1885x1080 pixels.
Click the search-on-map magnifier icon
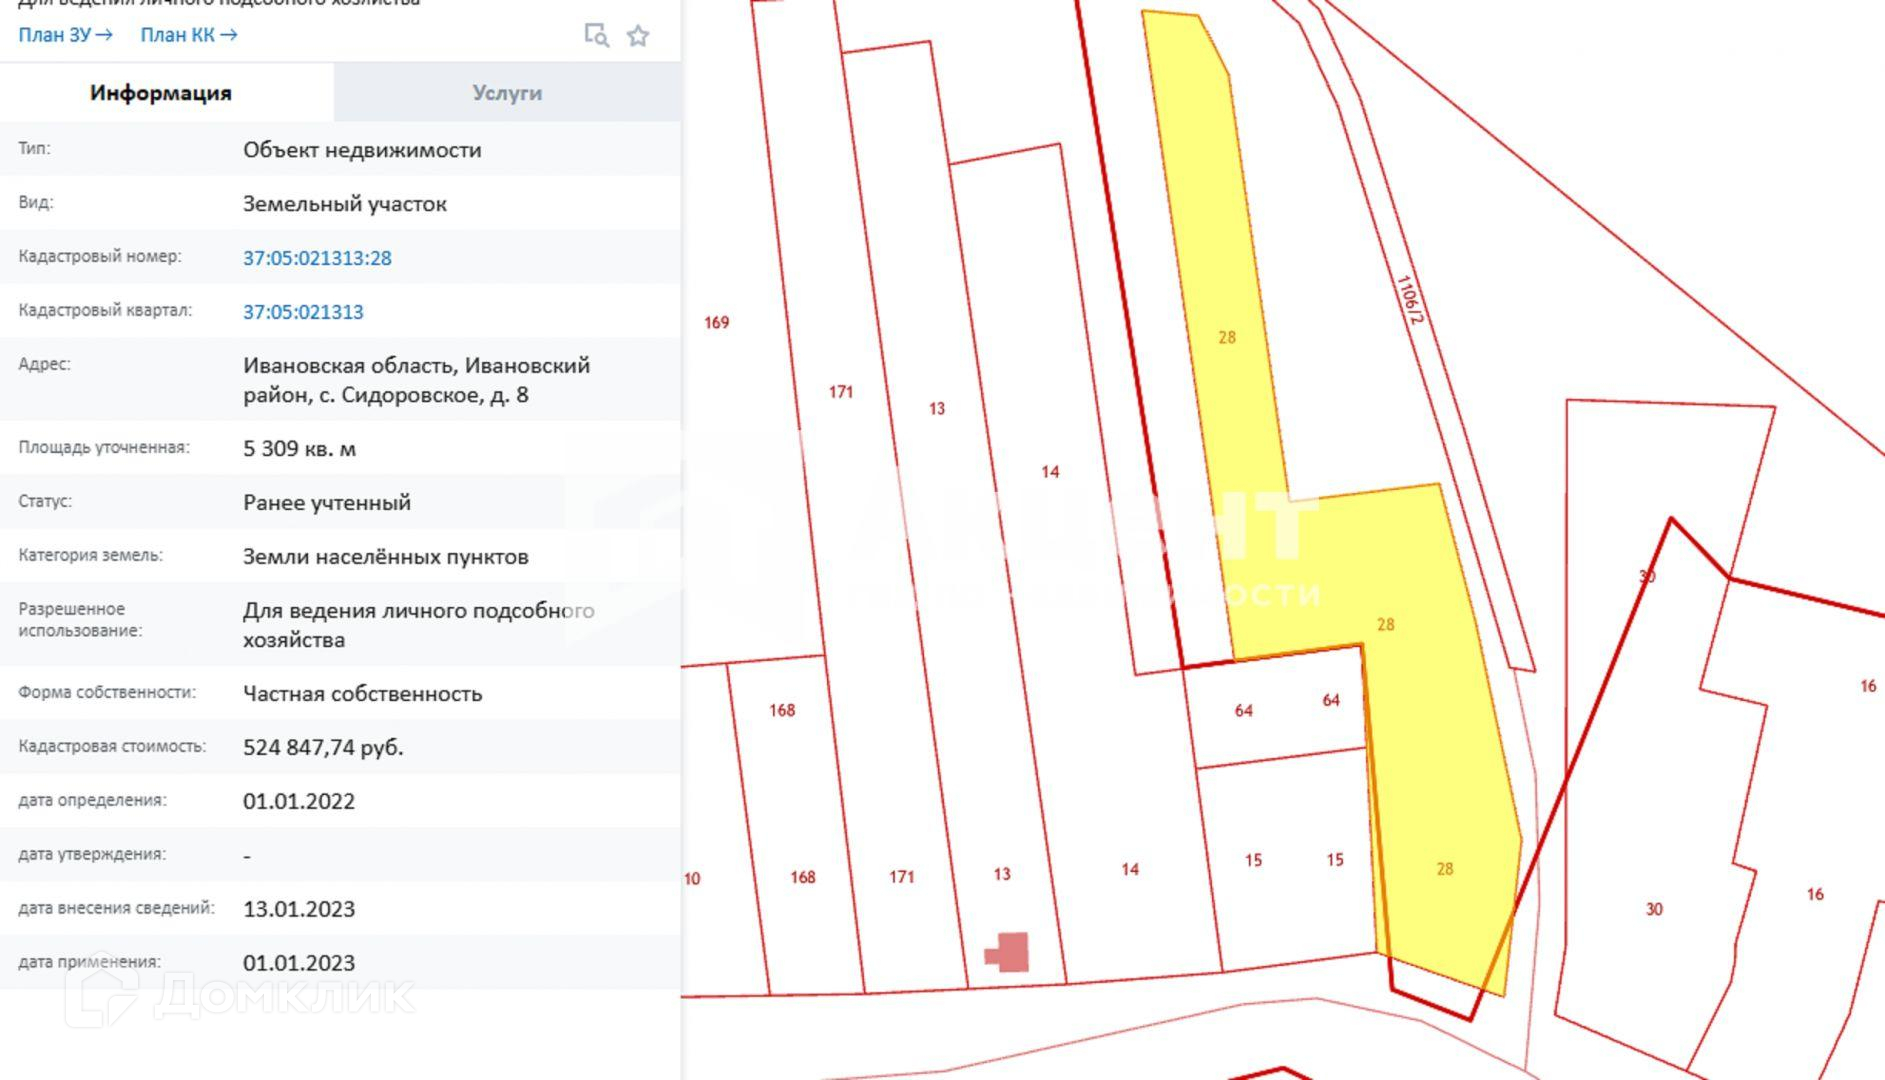point(596,35)
